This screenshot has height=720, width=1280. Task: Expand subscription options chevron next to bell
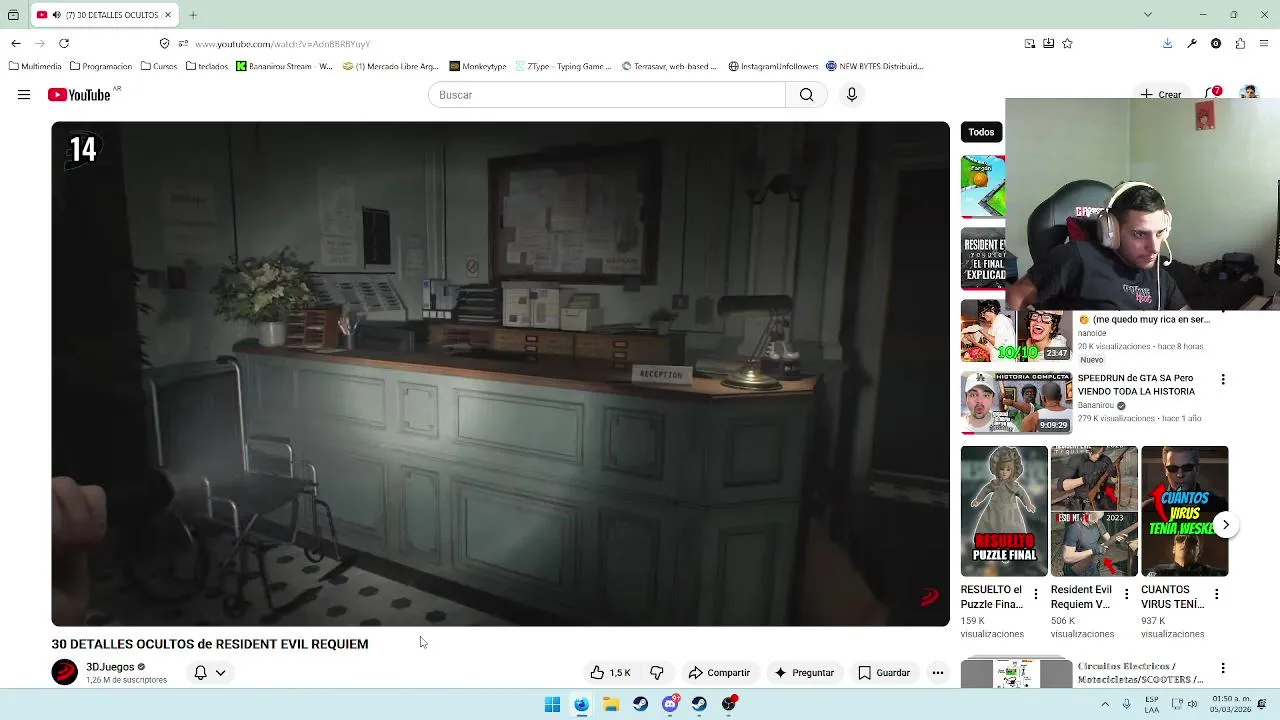tap(221, 673)
